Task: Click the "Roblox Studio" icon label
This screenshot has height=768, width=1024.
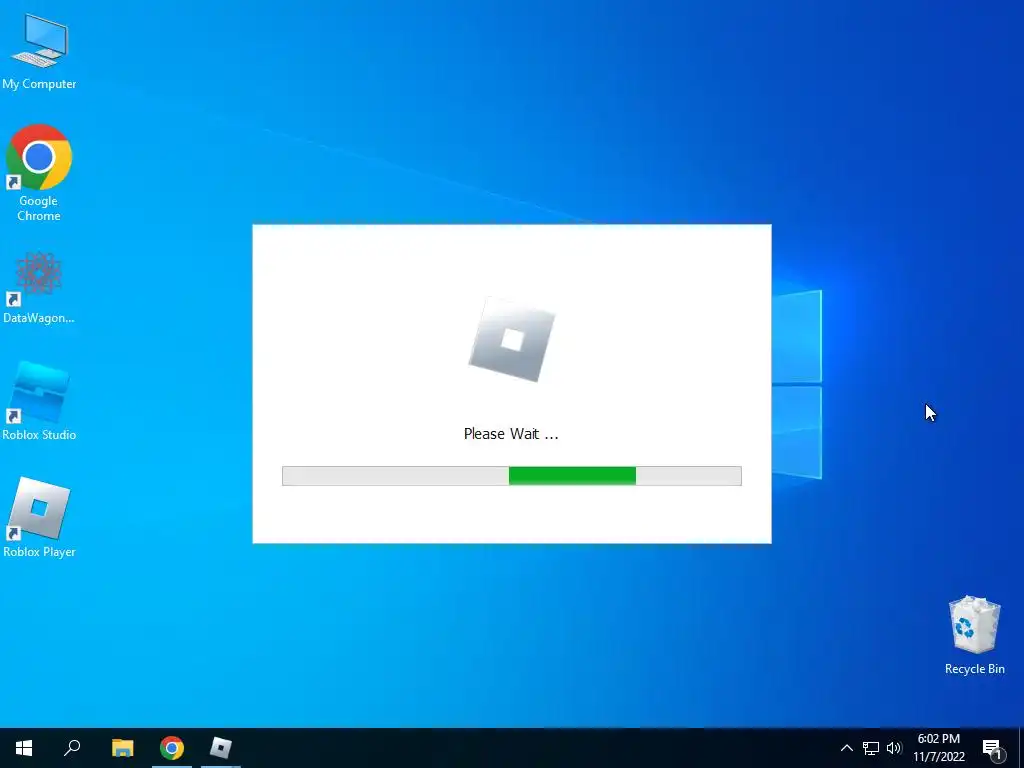Action: [x=39, y=435]
